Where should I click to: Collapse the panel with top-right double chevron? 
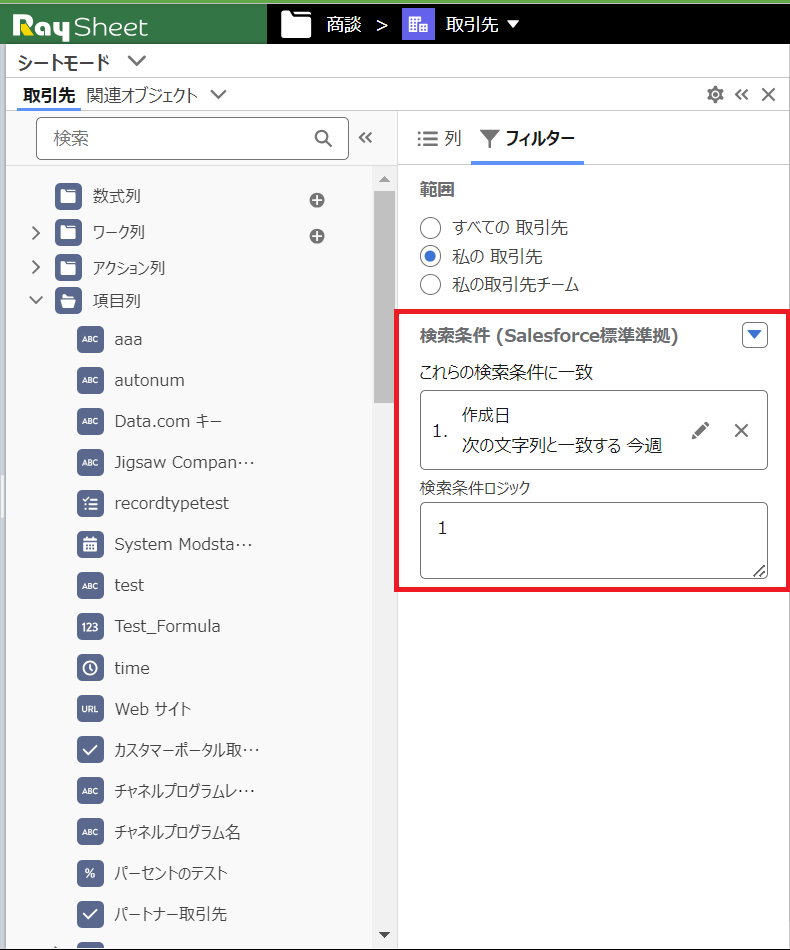tap(742, 95)
